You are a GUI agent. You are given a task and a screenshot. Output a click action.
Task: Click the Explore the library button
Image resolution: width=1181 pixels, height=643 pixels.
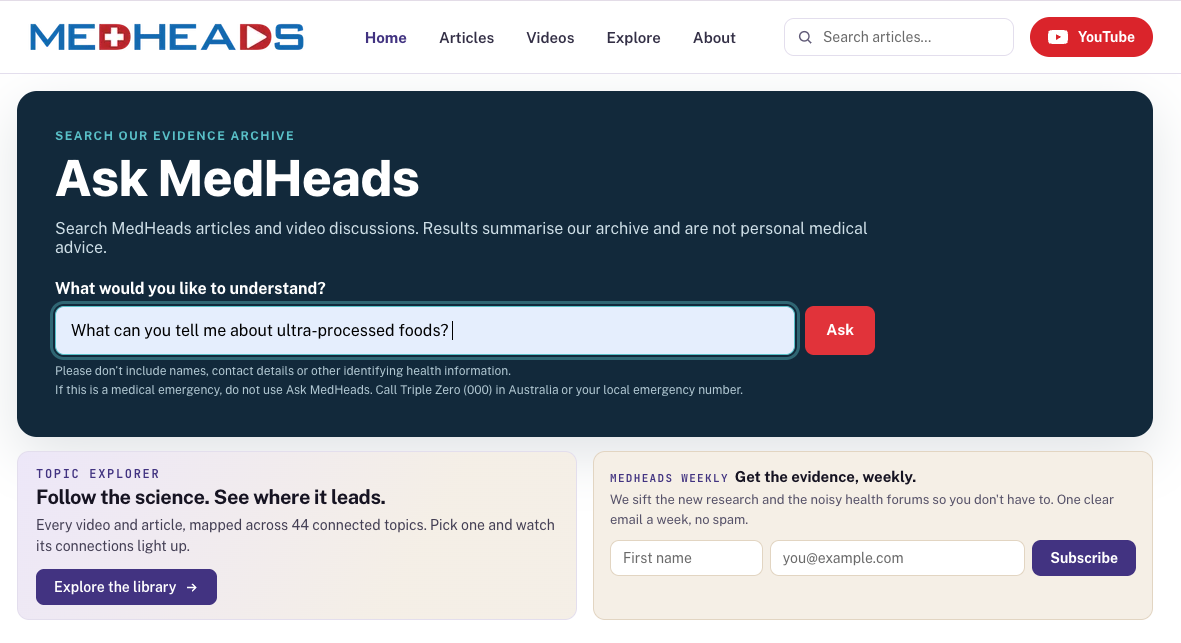click(127, 587)
